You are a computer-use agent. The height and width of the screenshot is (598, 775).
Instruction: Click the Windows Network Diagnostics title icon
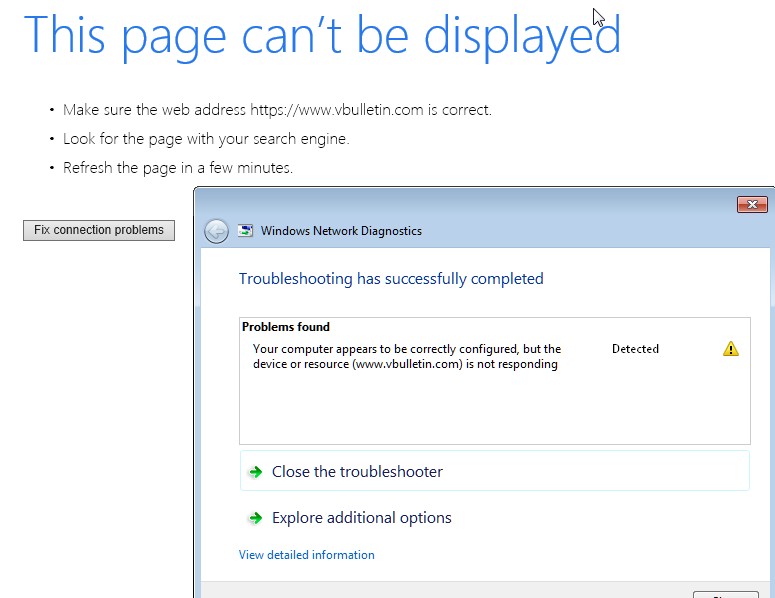click(246, 231)
